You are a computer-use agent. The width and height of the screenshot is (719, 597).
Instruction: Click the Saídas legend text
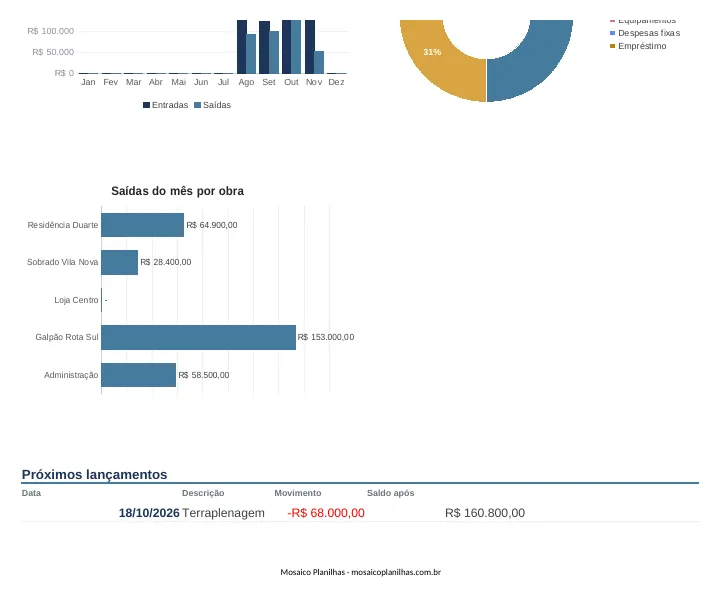pos(217,105)
